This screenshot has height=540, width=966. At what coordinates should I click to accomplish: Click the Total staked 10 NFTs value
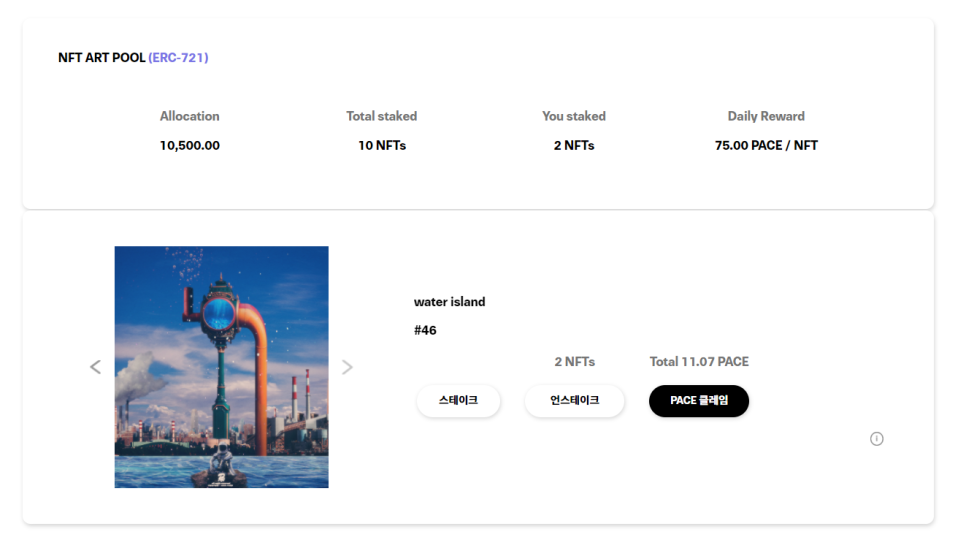pyautogui.click(x=382, y=145)
